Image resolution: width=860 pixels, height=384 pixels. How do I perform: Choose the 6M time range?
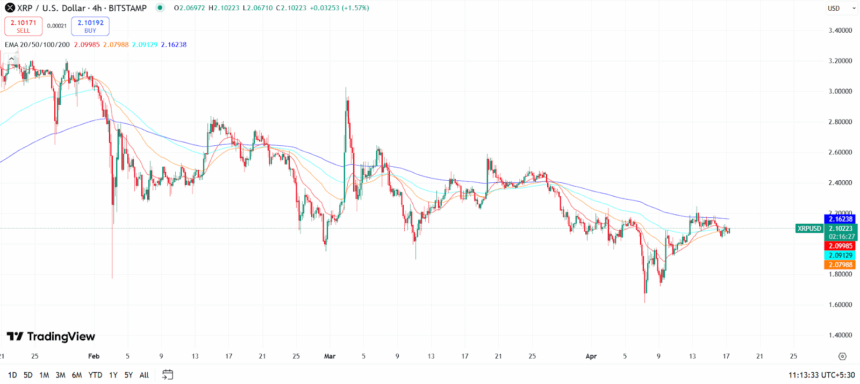coord(77,375)
